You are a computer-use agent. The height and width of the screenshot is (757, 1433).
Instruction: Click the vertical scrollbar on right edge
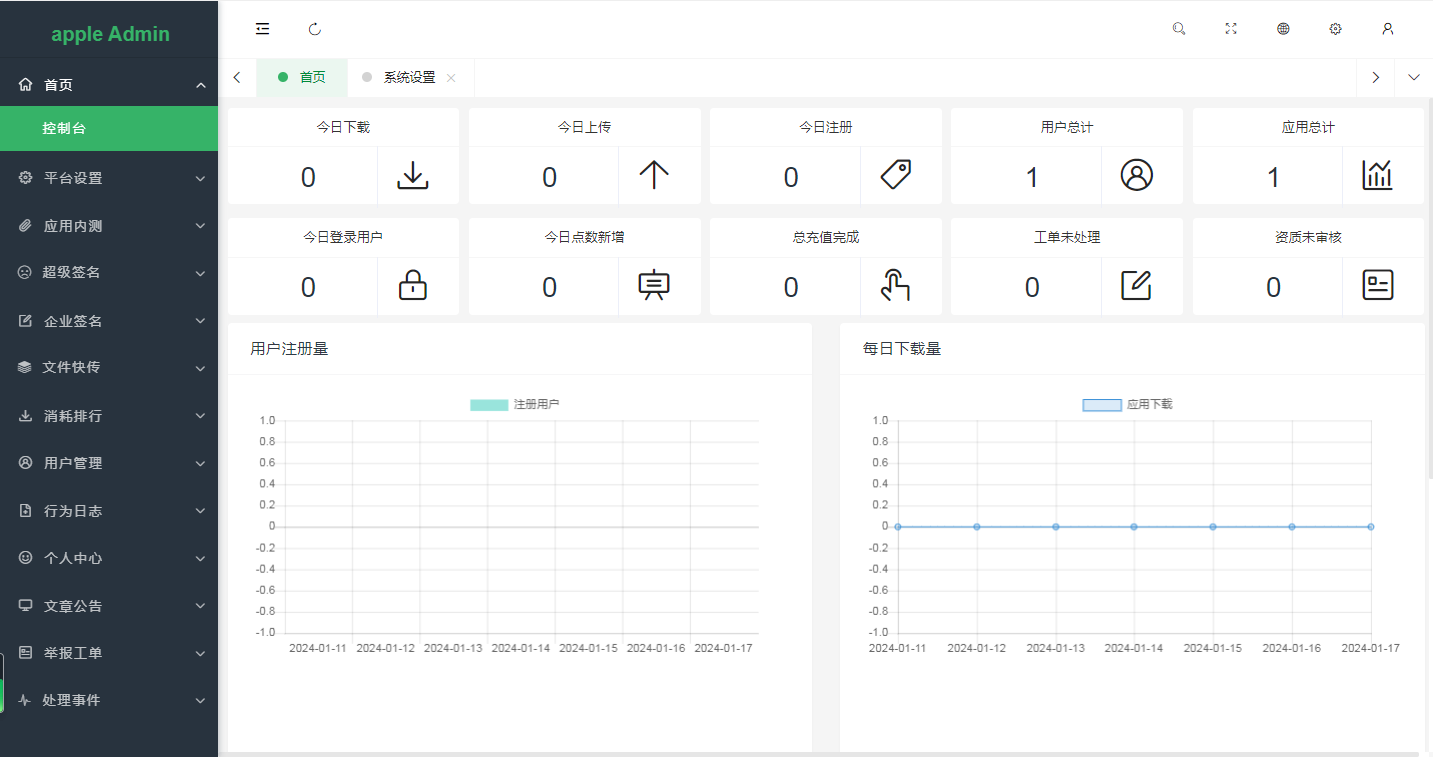coord(1430,290)
